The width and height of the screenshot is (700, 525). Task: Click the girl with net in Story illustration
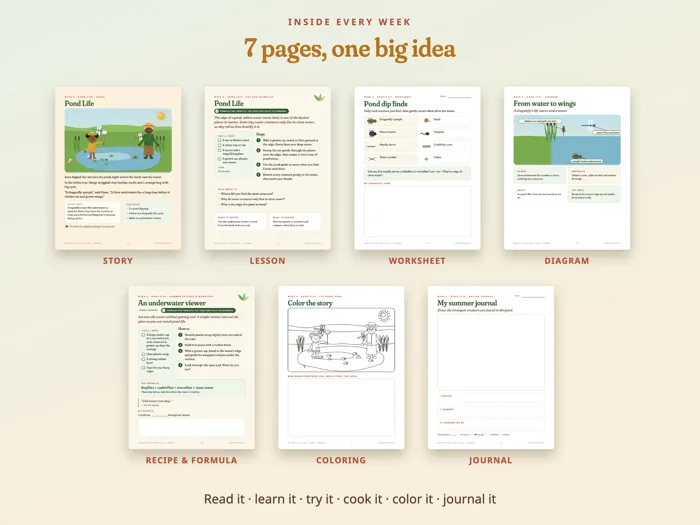(x=92, y=144)
